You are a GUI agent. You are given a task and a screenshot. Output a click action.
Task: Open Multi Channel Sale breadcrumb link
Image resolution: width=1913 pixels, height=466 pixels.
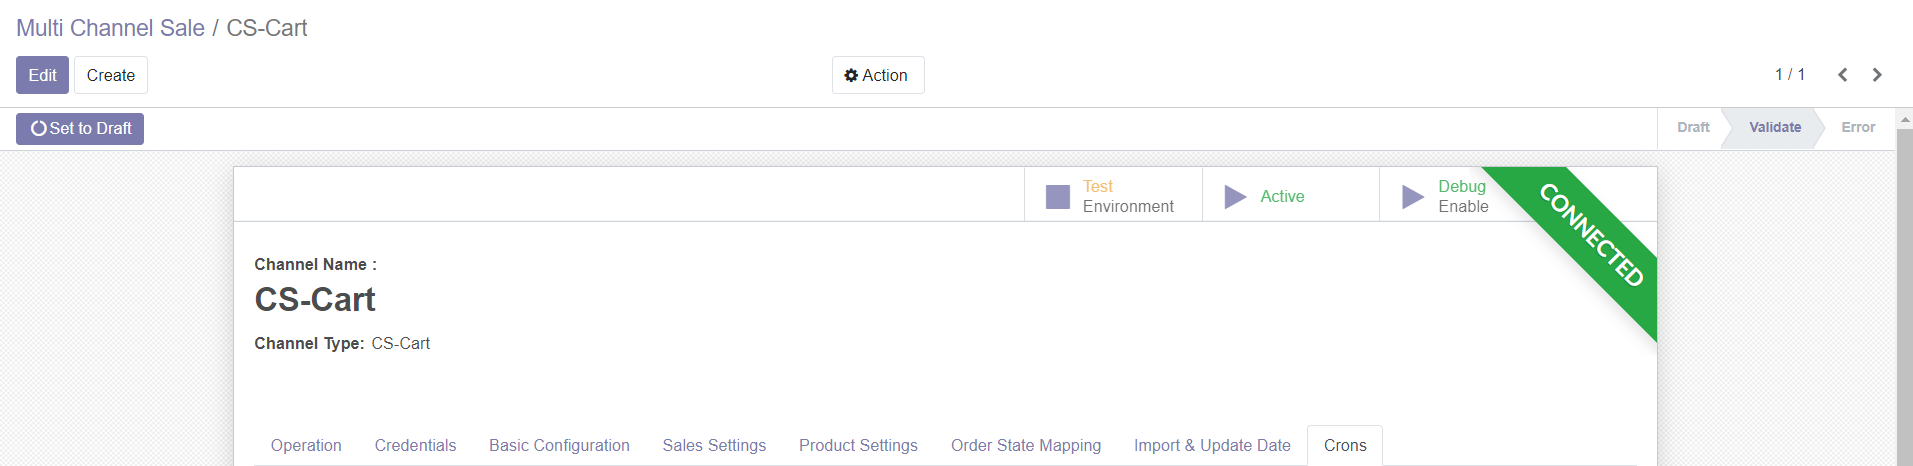tap(110, 28)
